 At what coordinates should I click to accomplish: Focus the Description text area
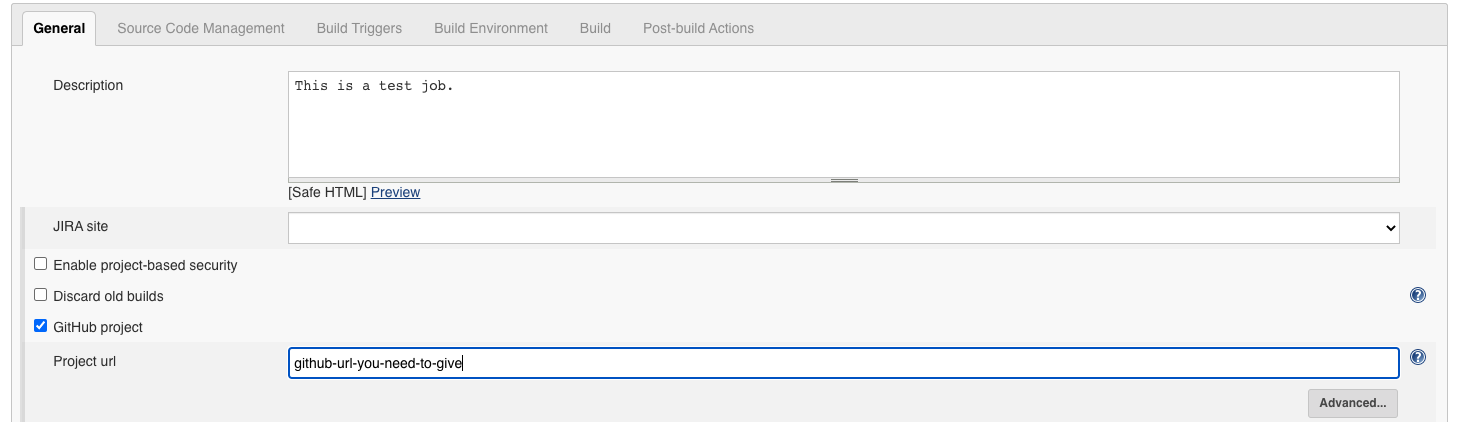pyautogui.click(x=843, y=125)
